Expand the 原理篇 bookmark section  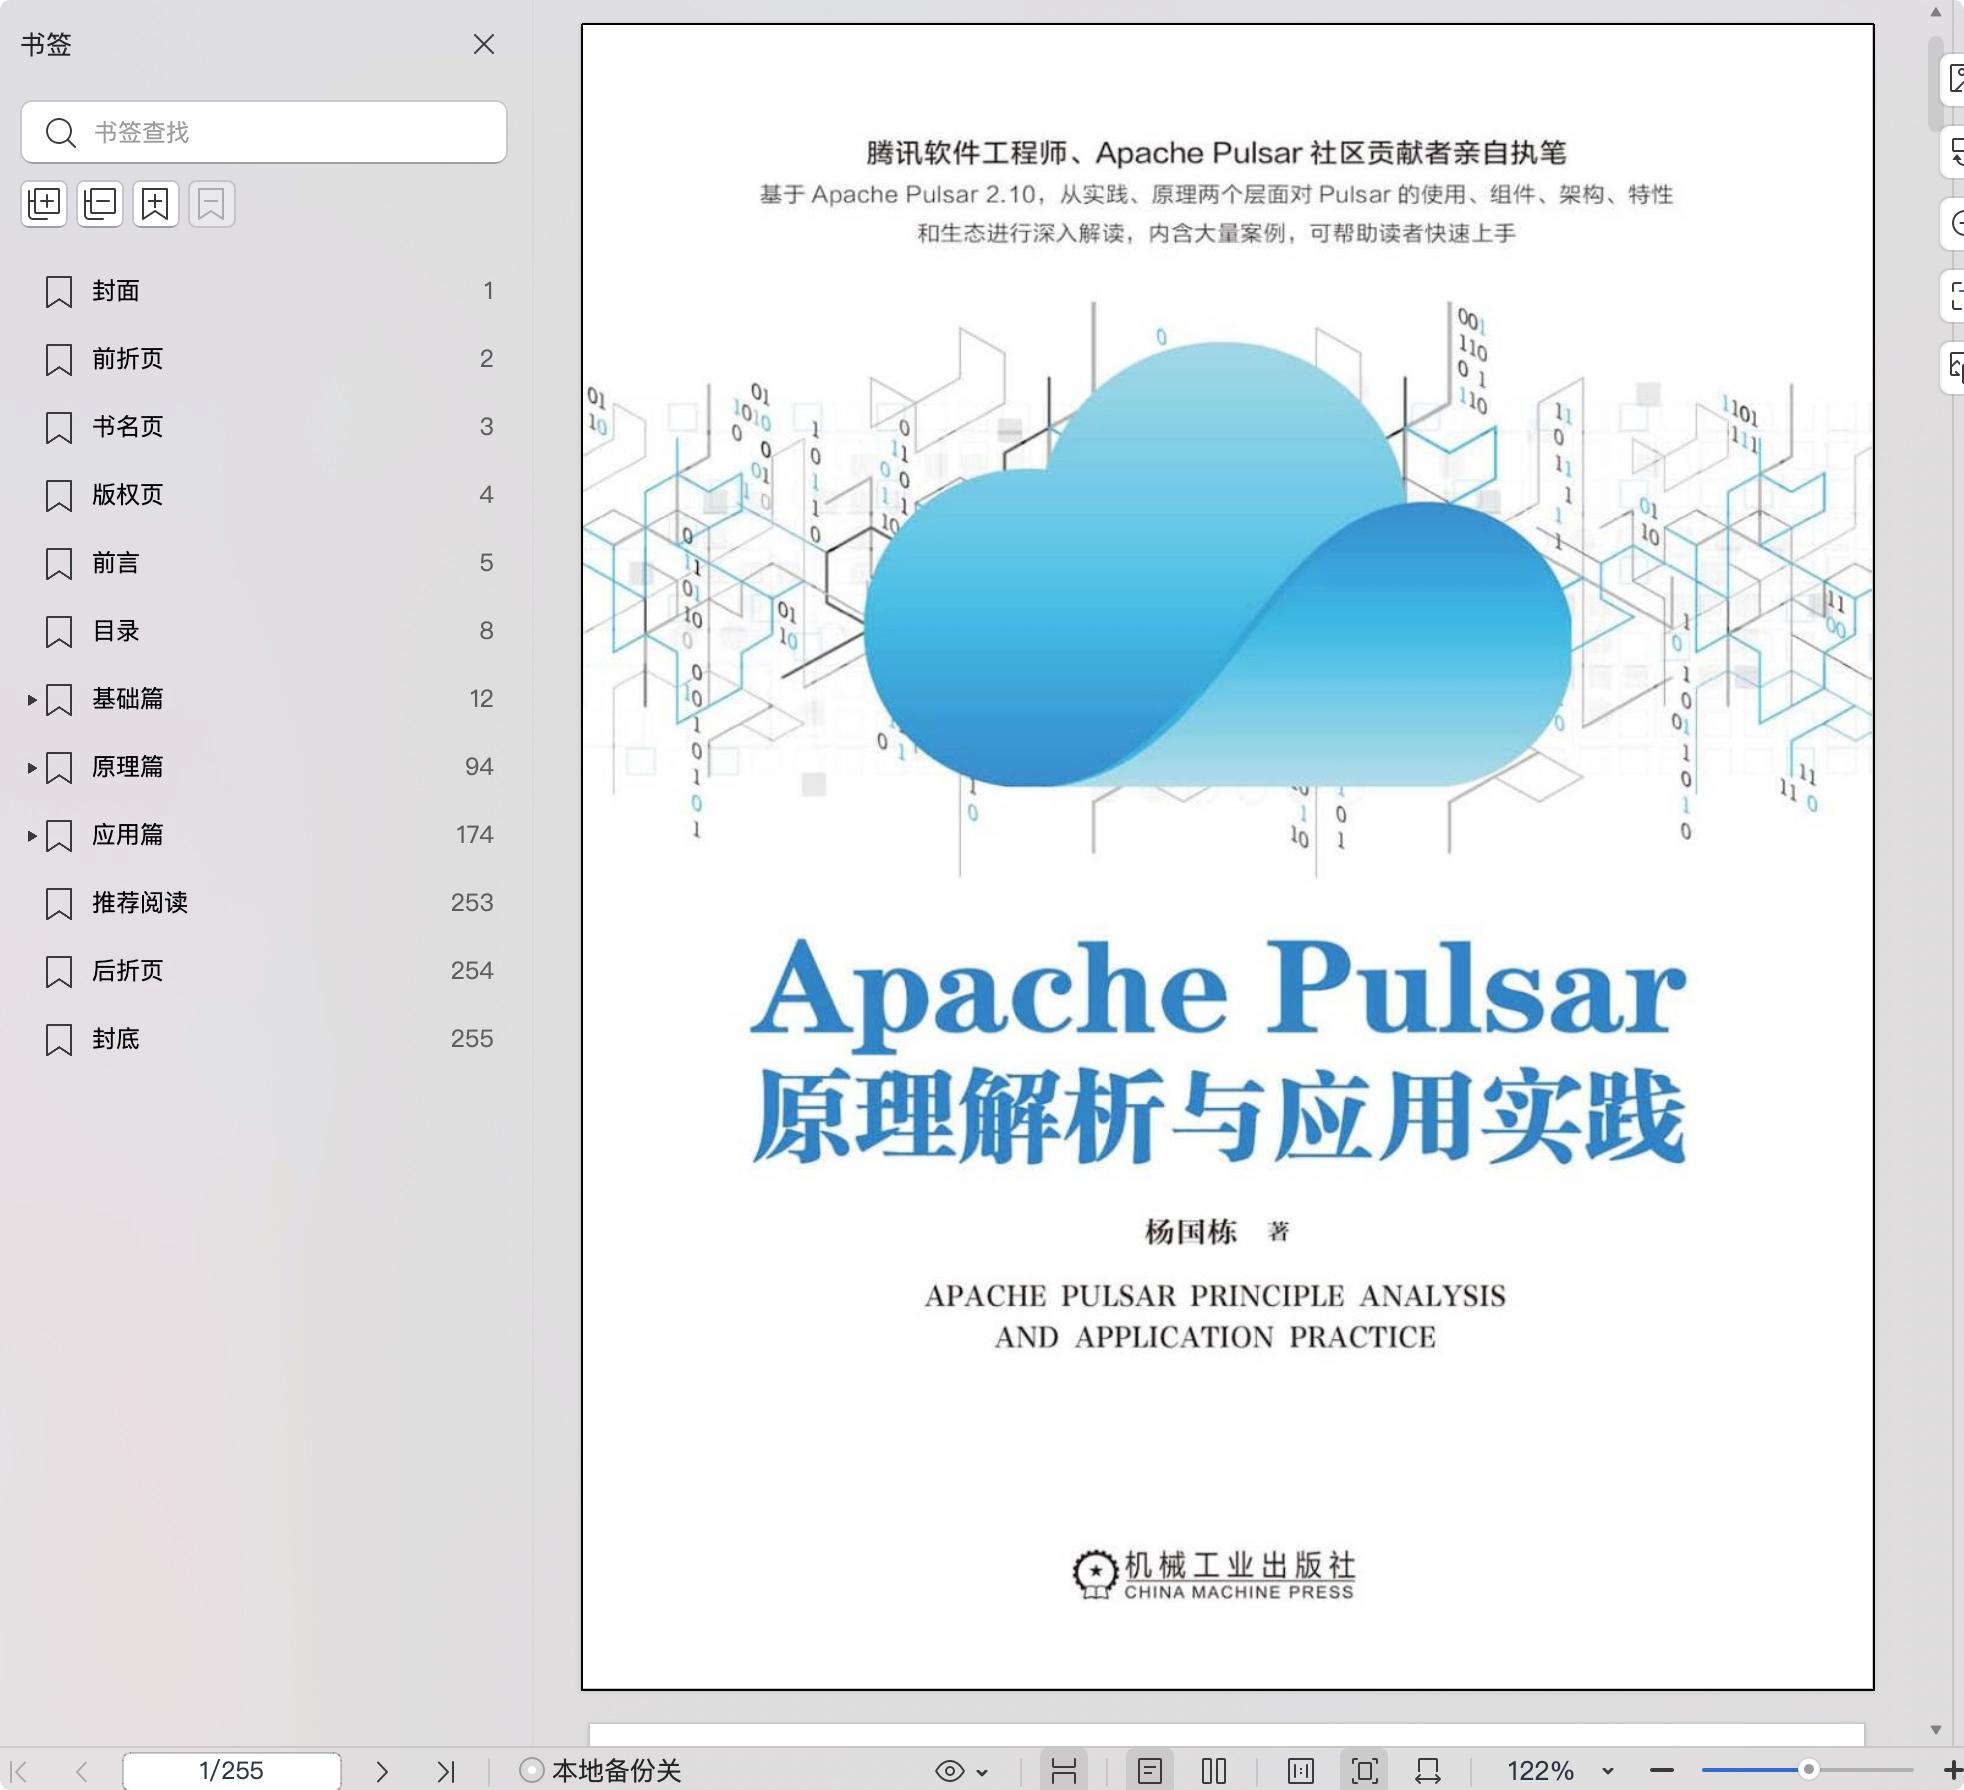click(32, 768)
